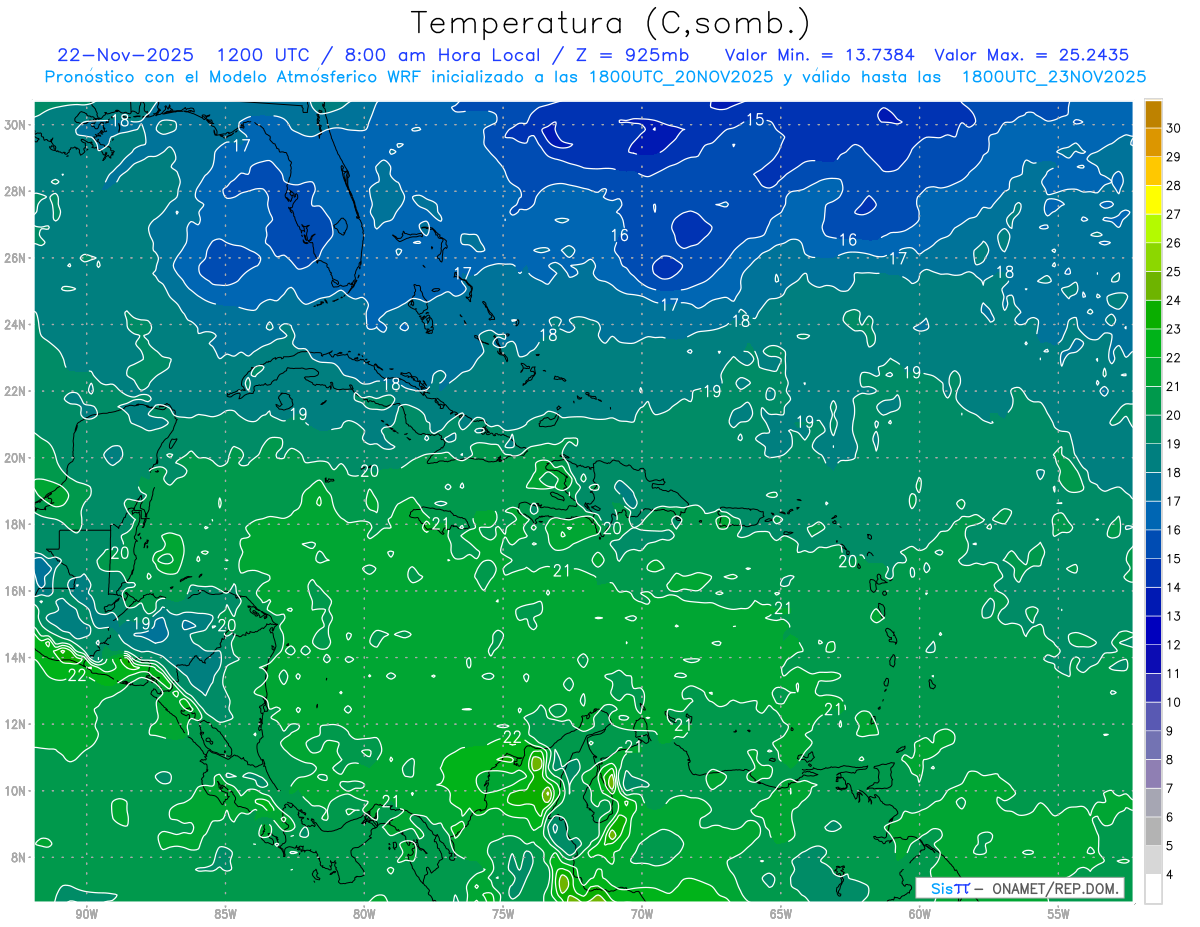Click the '90W' longitude axis label

(86, 914)
